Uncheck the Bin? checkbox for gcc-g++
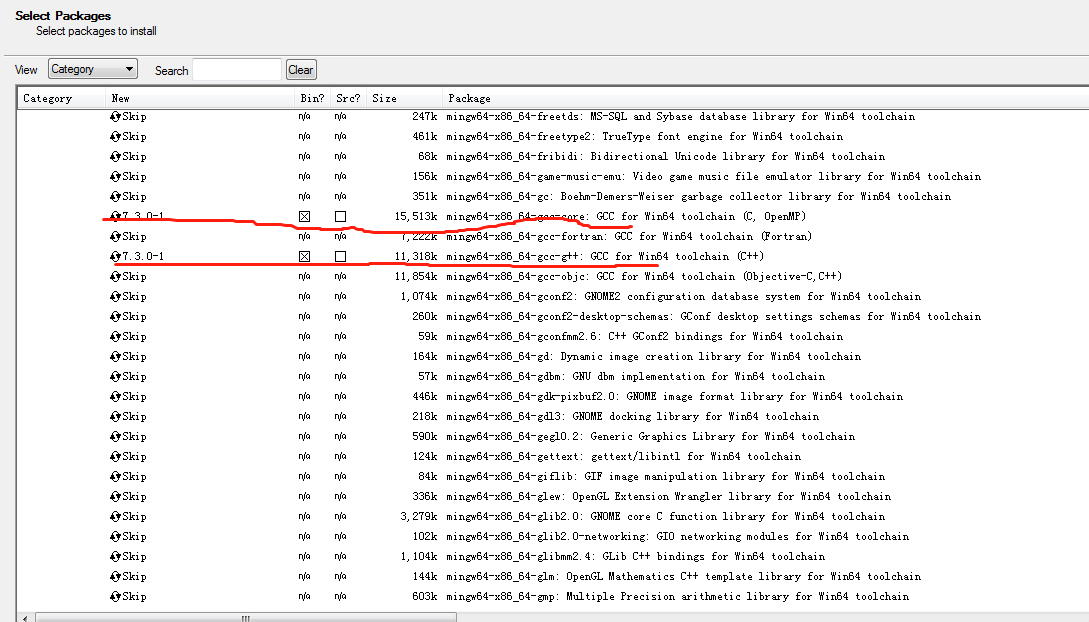This screenshot has height=622, width=1089. (x=306, y=256)
